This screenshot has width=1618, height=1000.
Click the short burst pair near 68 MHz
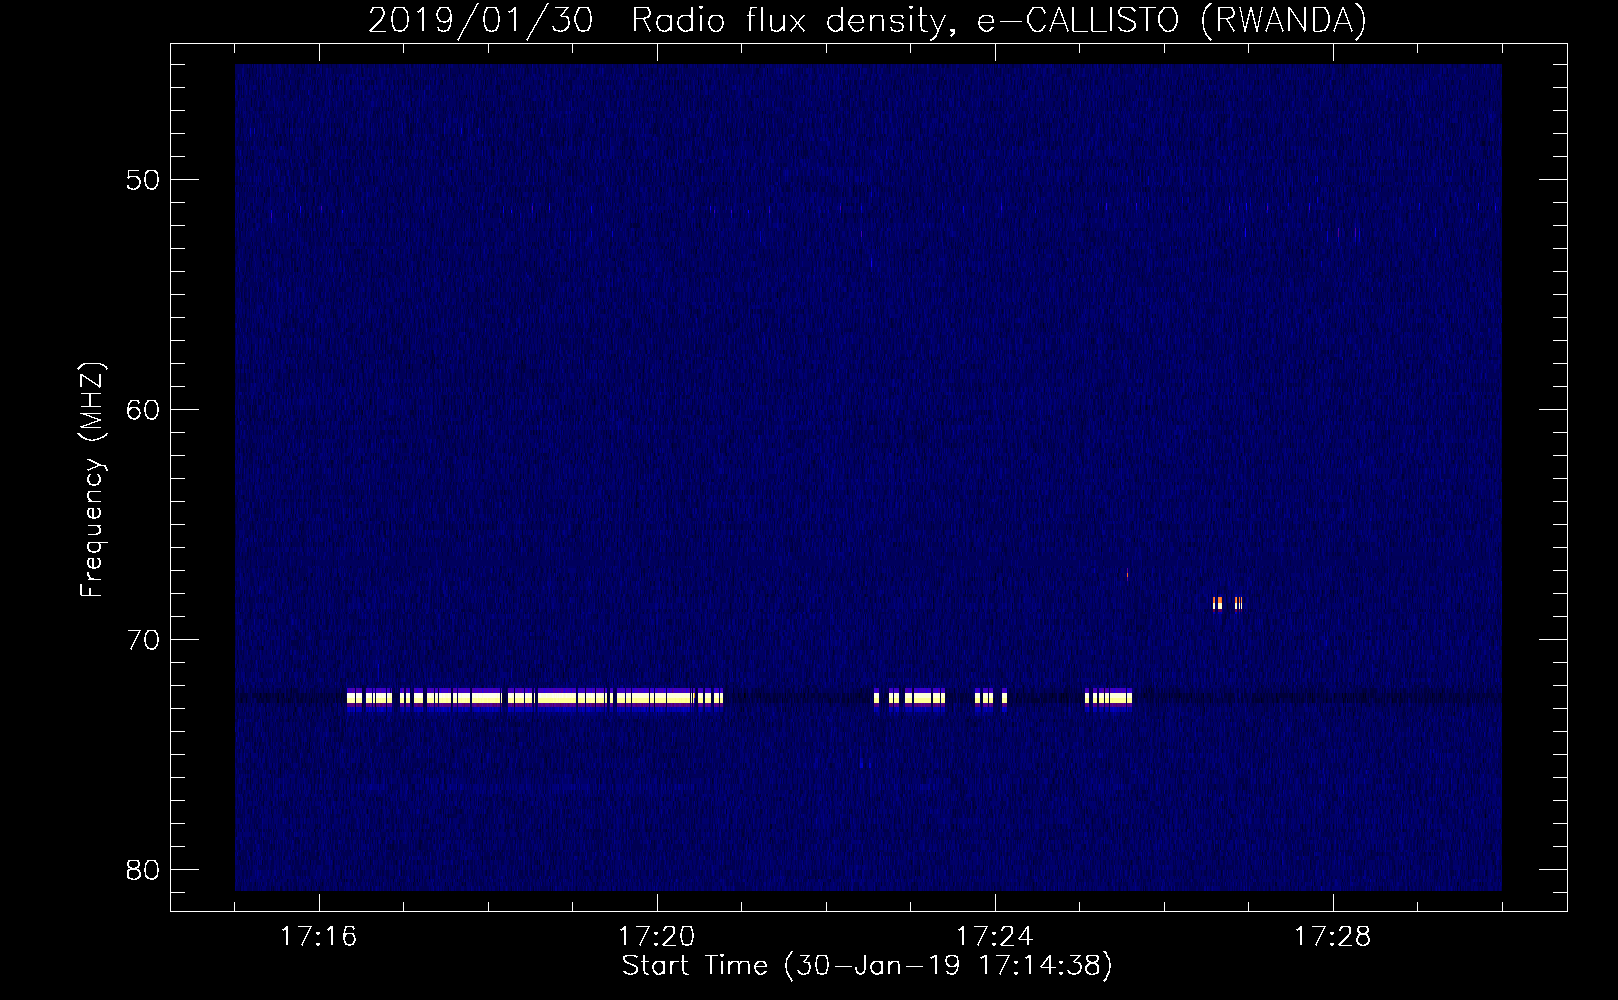click(x=1227, y=603)
